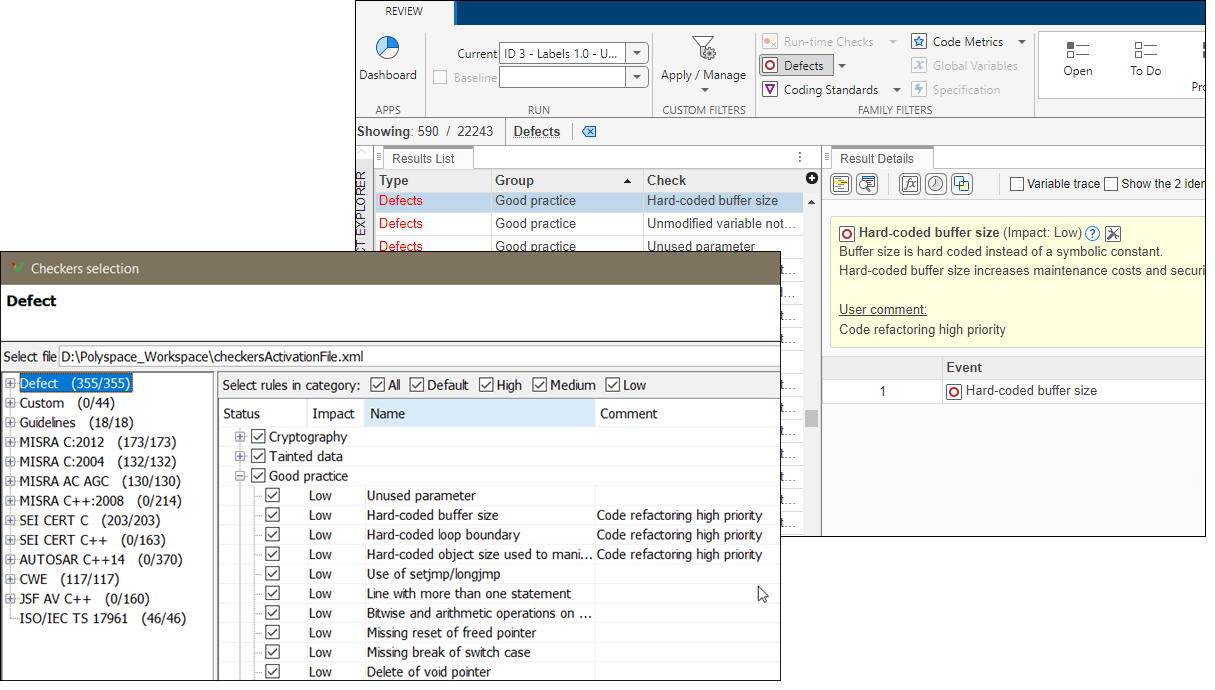
Task: Select the Hard-coded loop boundary row
Action: tap(497, 535)
